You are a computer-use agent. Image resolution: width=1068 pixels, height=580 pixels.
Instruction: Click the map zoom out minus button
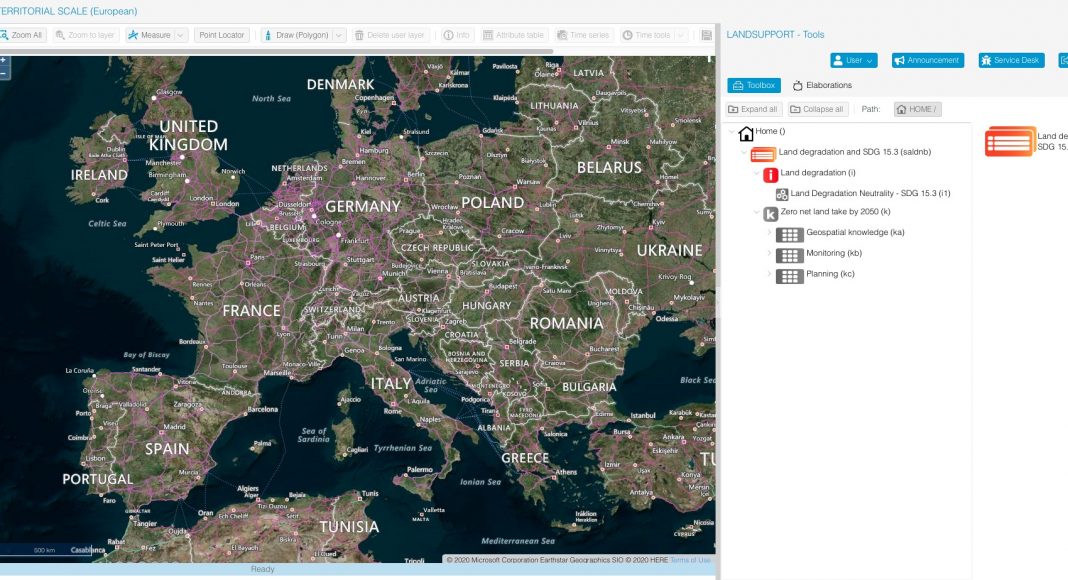(x=3, y=72)
